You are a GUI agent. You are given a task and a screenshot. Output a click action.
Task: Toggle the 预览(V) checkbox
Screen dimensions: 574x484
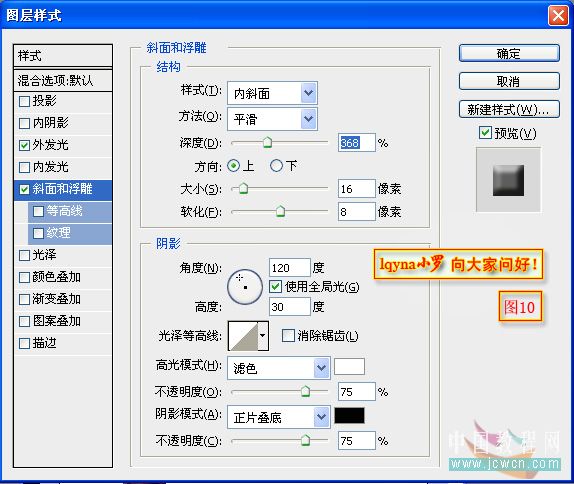(x=485, y=133)
